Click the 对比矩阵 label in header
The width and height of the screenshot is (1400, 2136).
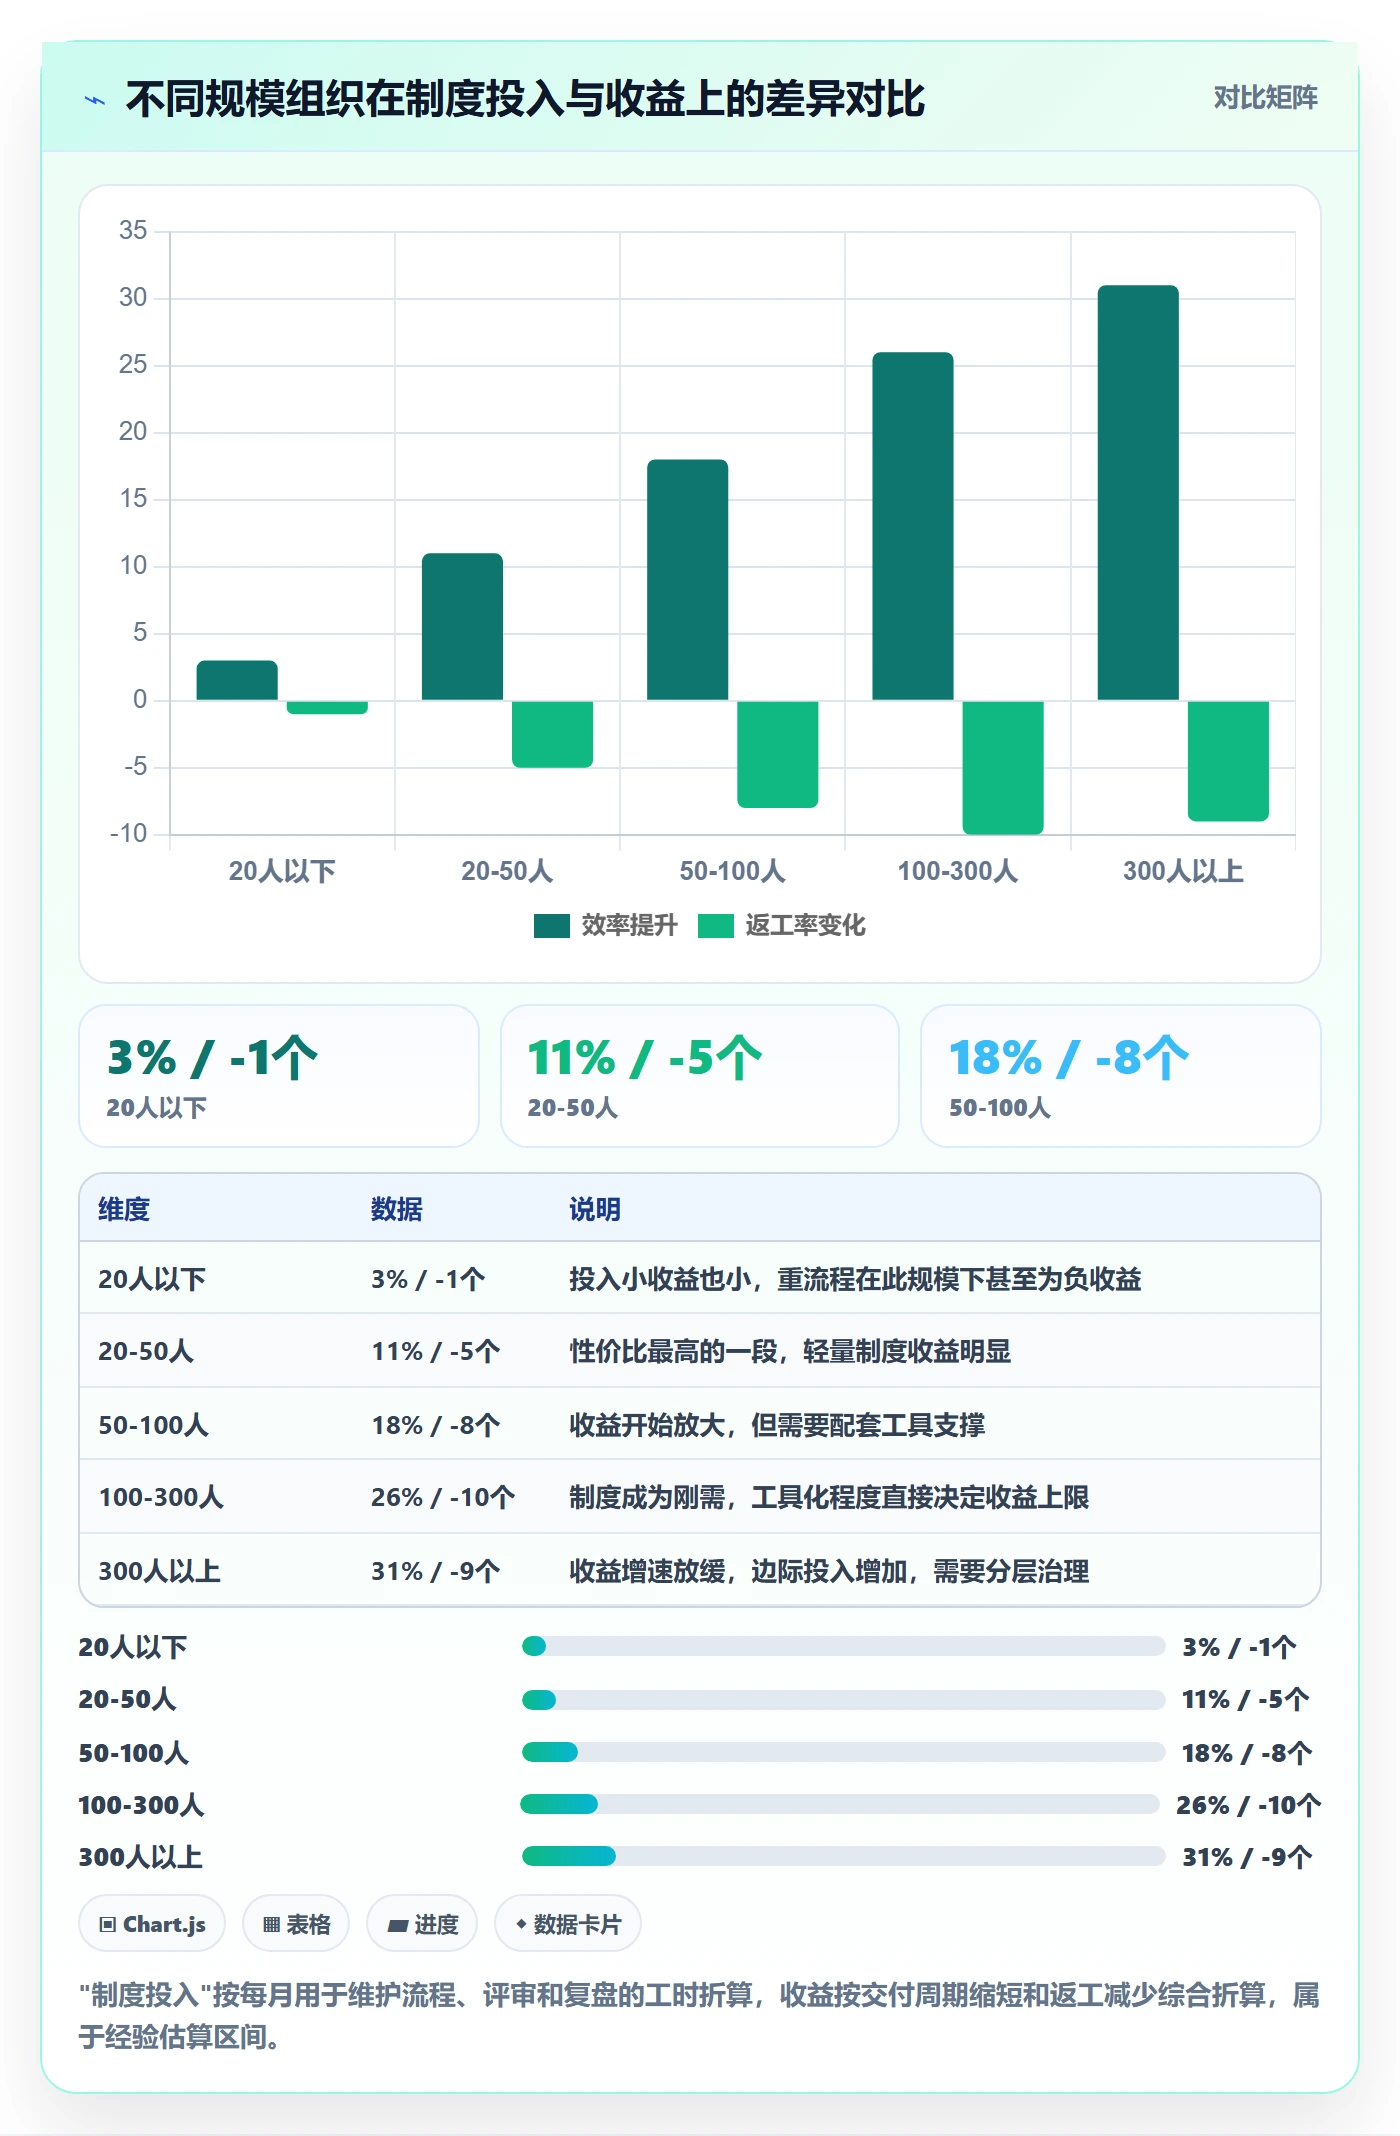click(1265, 98)
